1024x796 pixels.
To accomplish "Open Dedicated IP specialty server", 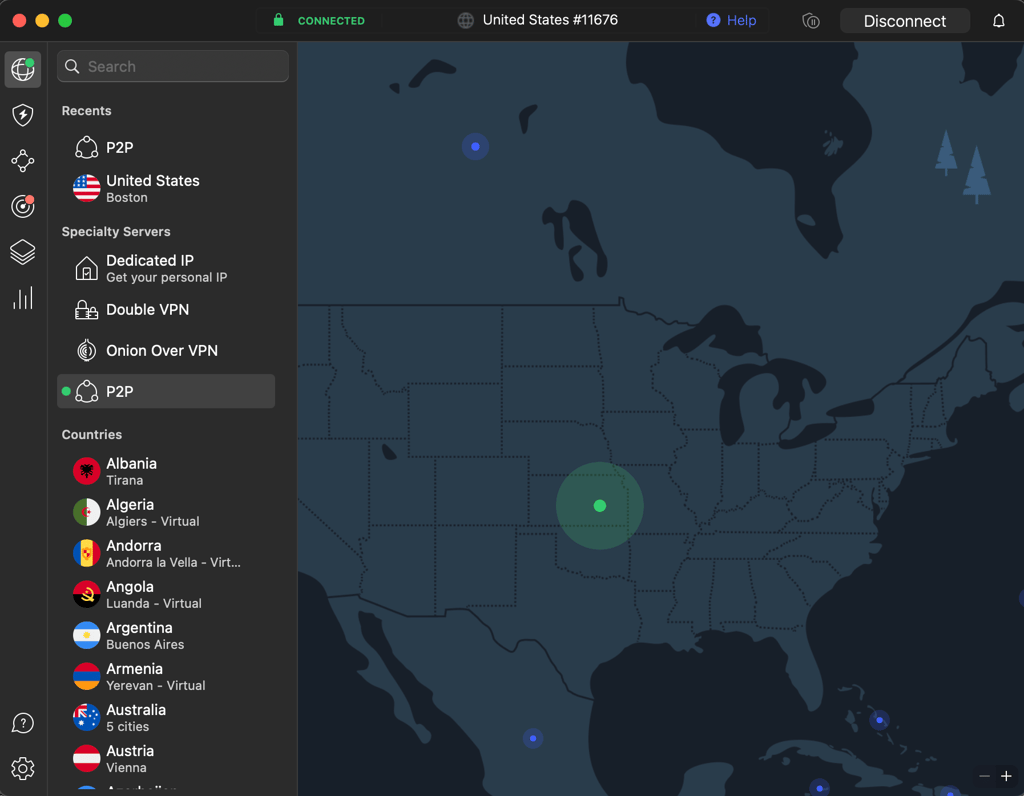I will tap(166, 268).
